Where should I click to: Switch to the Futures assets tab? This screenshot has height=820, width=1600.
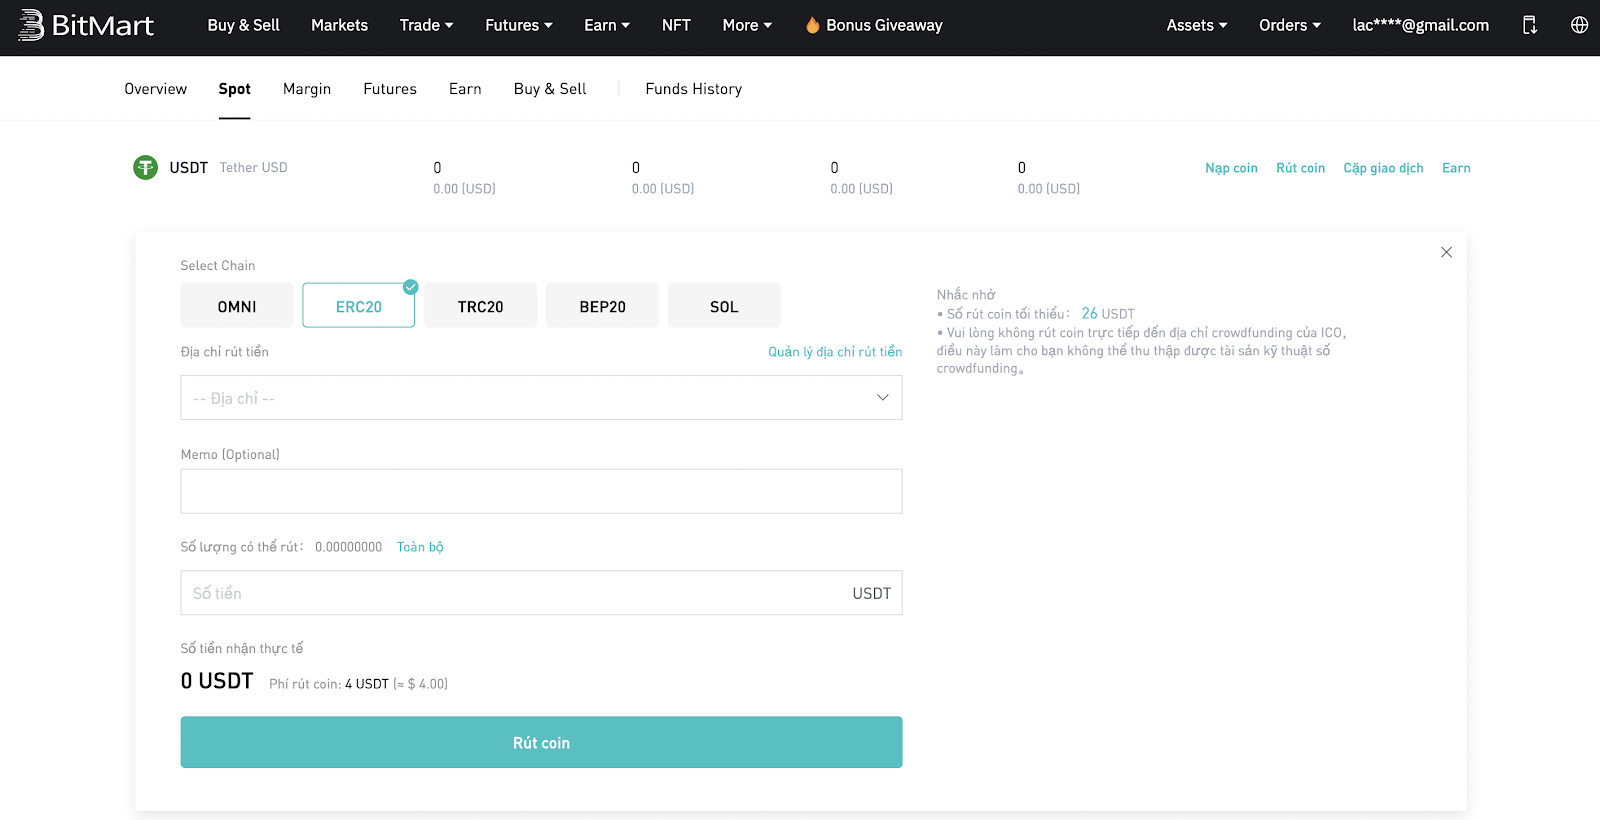pos(390,89)
